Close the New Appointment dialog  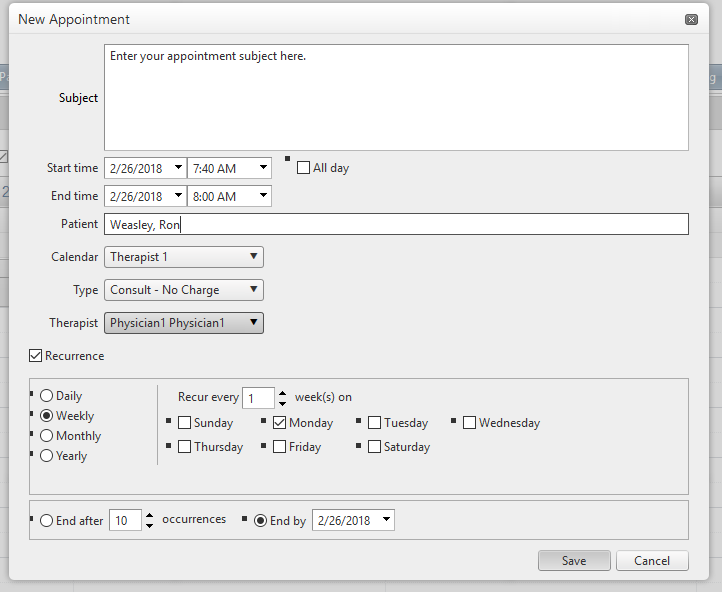[691, 19]
